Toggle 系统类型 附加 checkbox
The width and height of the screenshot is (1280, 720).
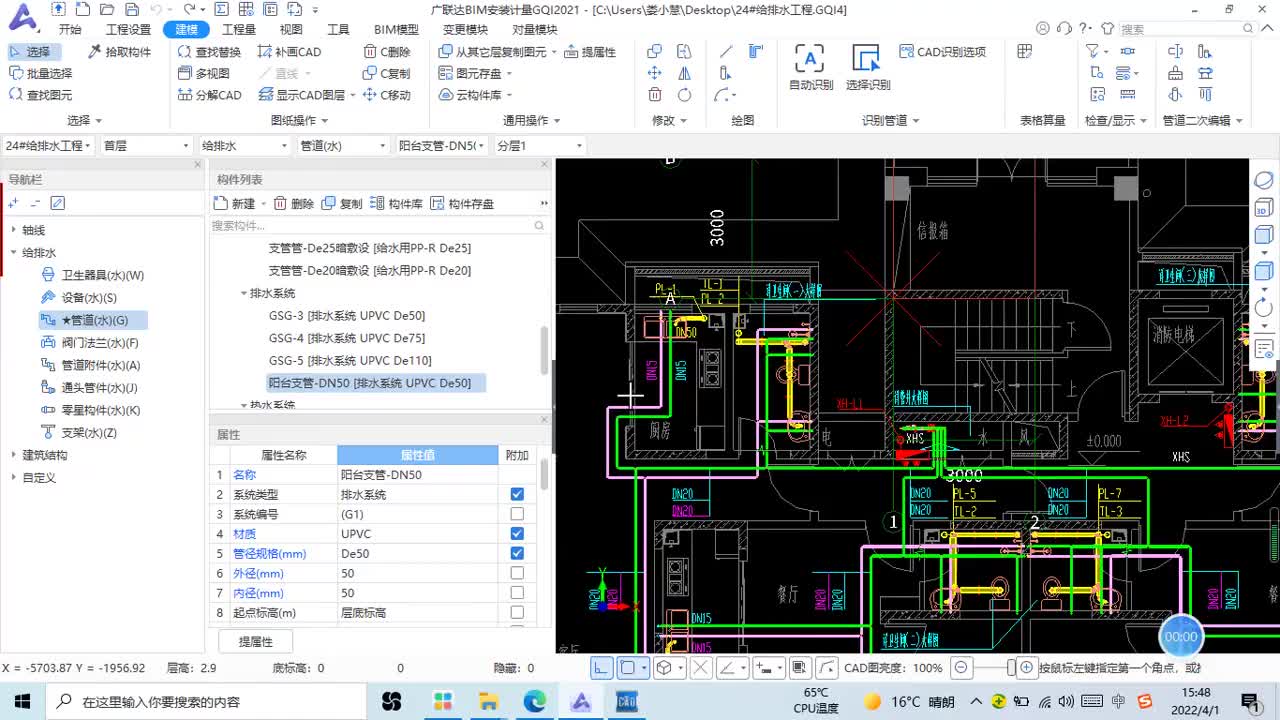517,494
